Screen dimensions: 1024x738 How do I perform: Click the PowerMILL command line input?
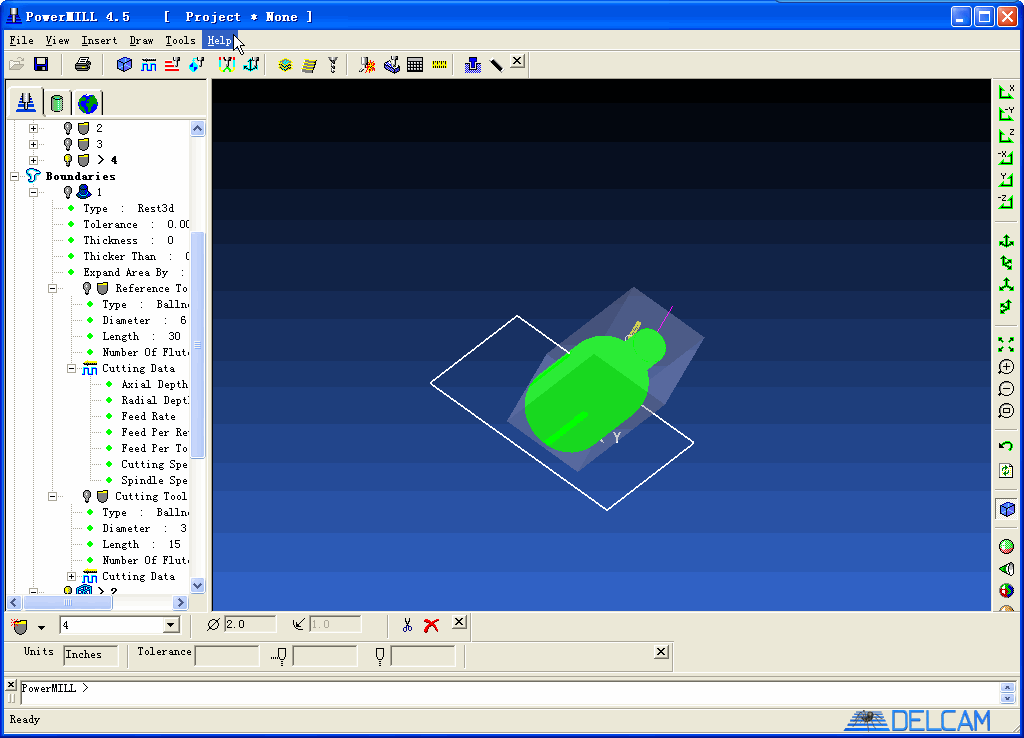pyautogui.click(x=509, y=692)
